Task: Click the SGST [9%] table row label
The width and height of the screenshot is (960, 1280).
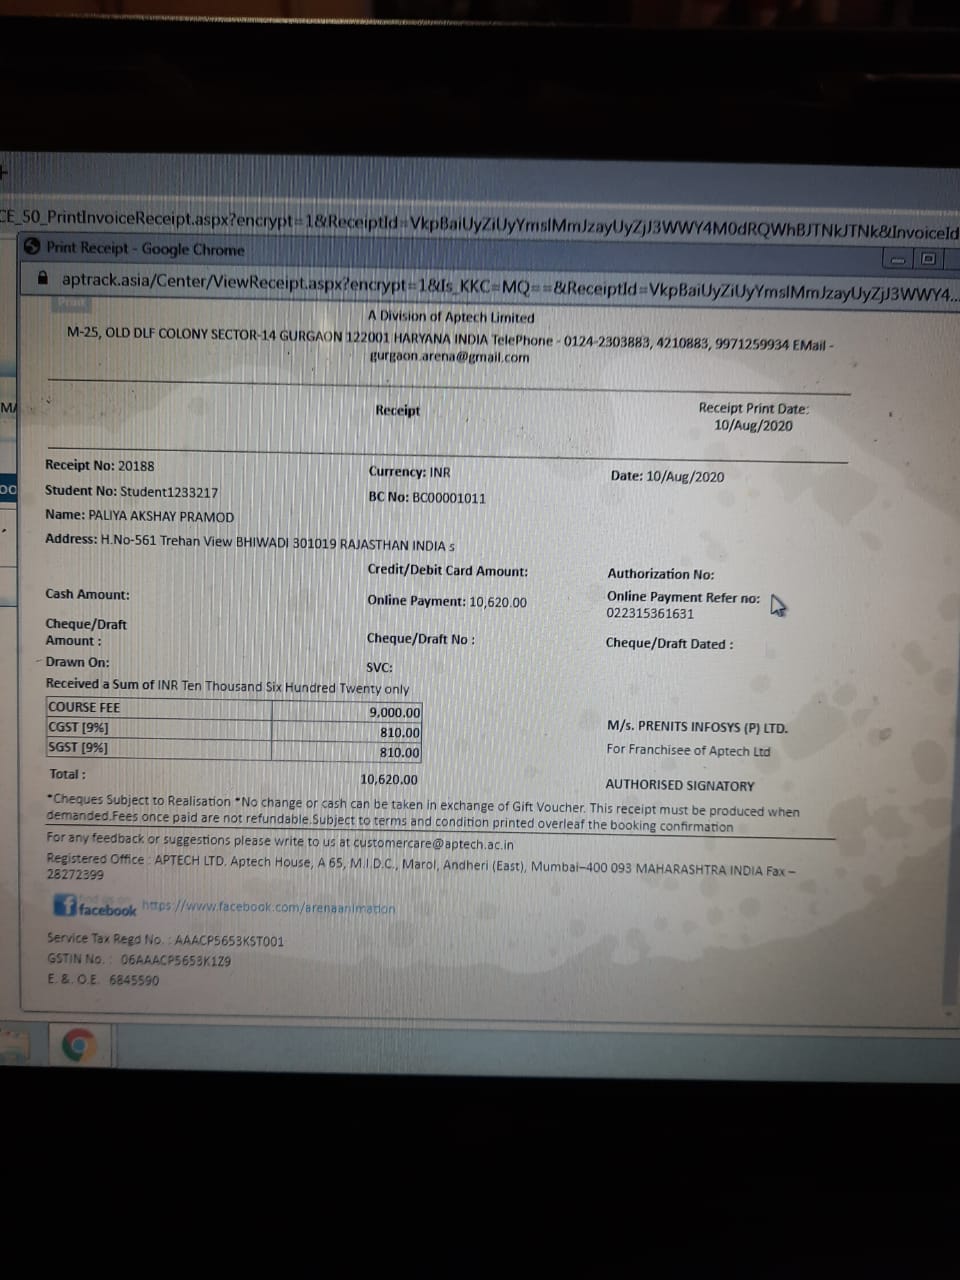Action: (x=78, y=747)
